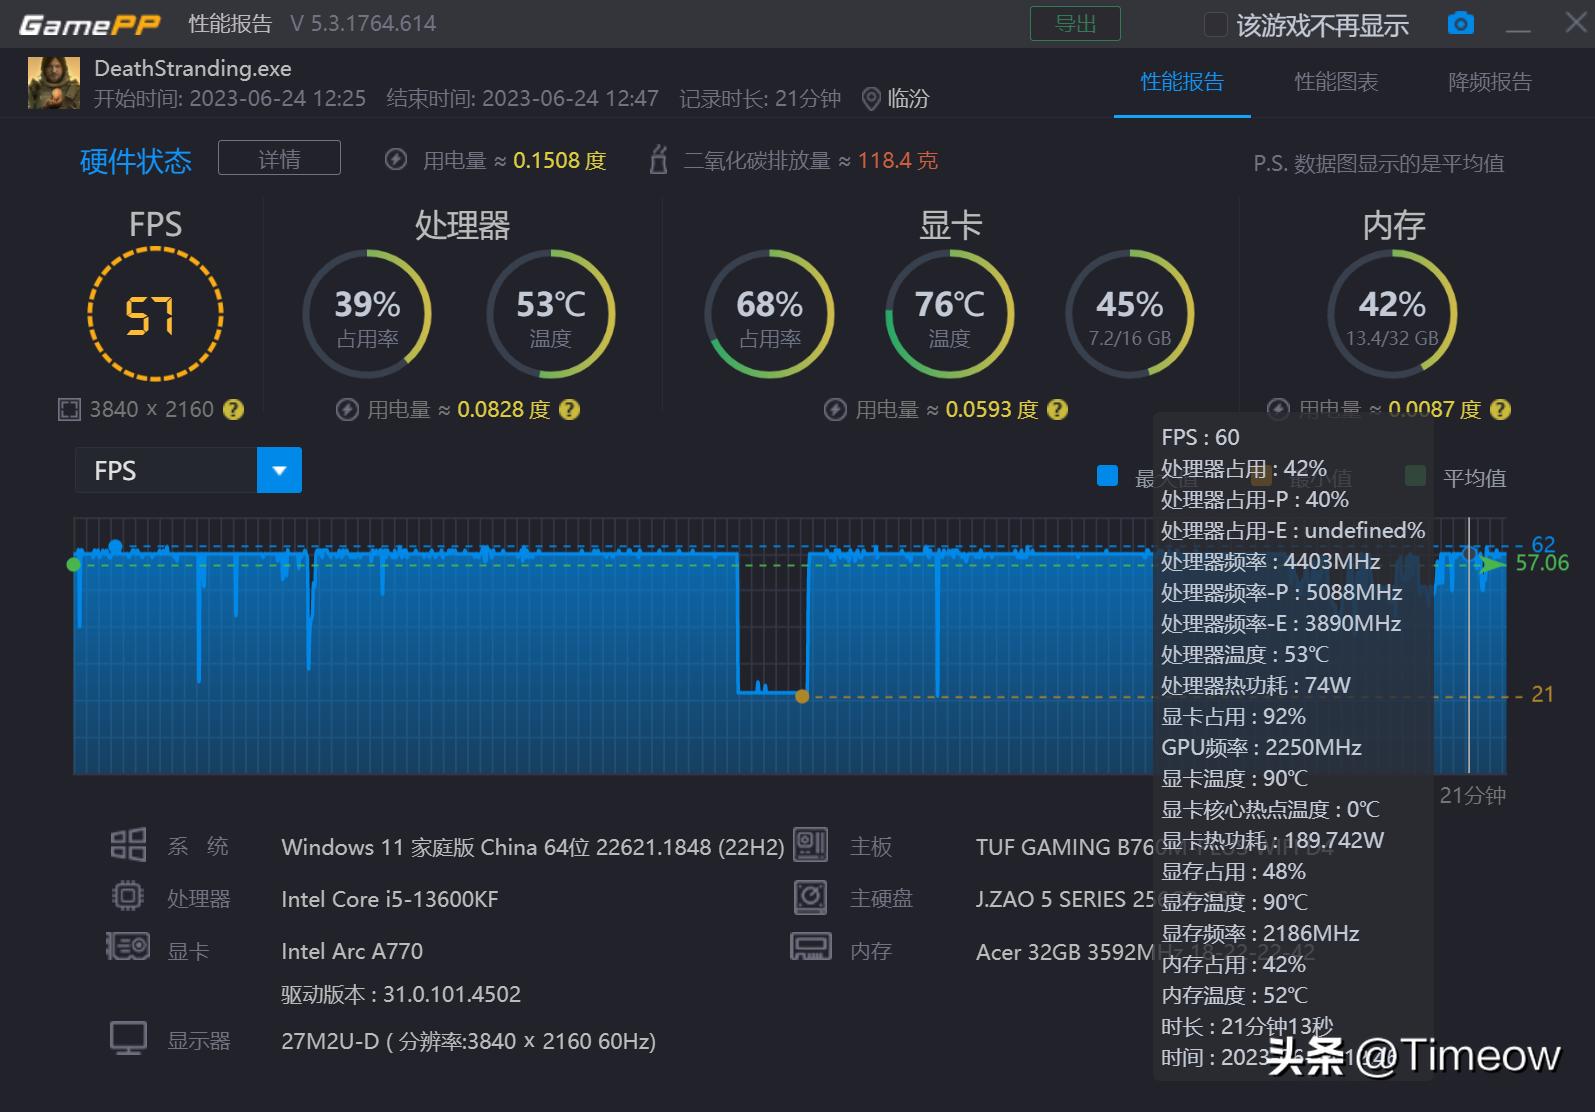Click the Intel Arc A770 text

(x=352, y=951)
